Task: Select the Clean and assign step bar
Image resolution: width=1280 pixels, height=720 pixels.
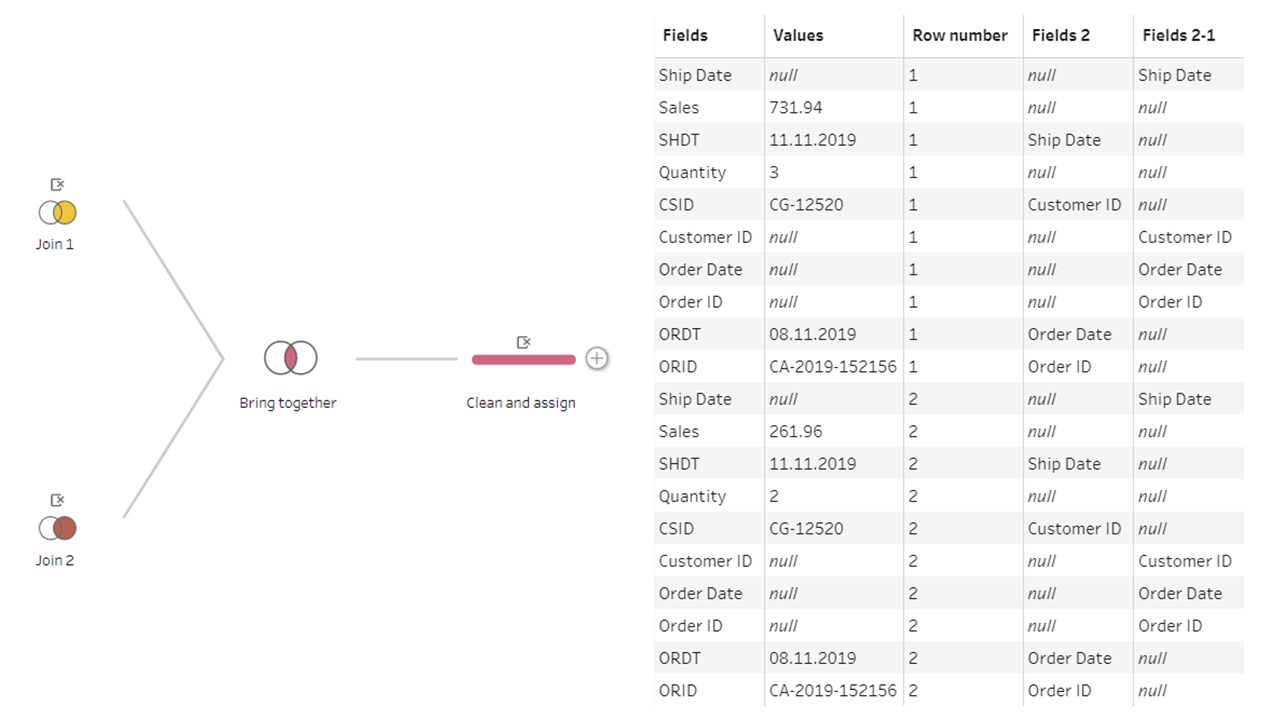Action: 523,360
